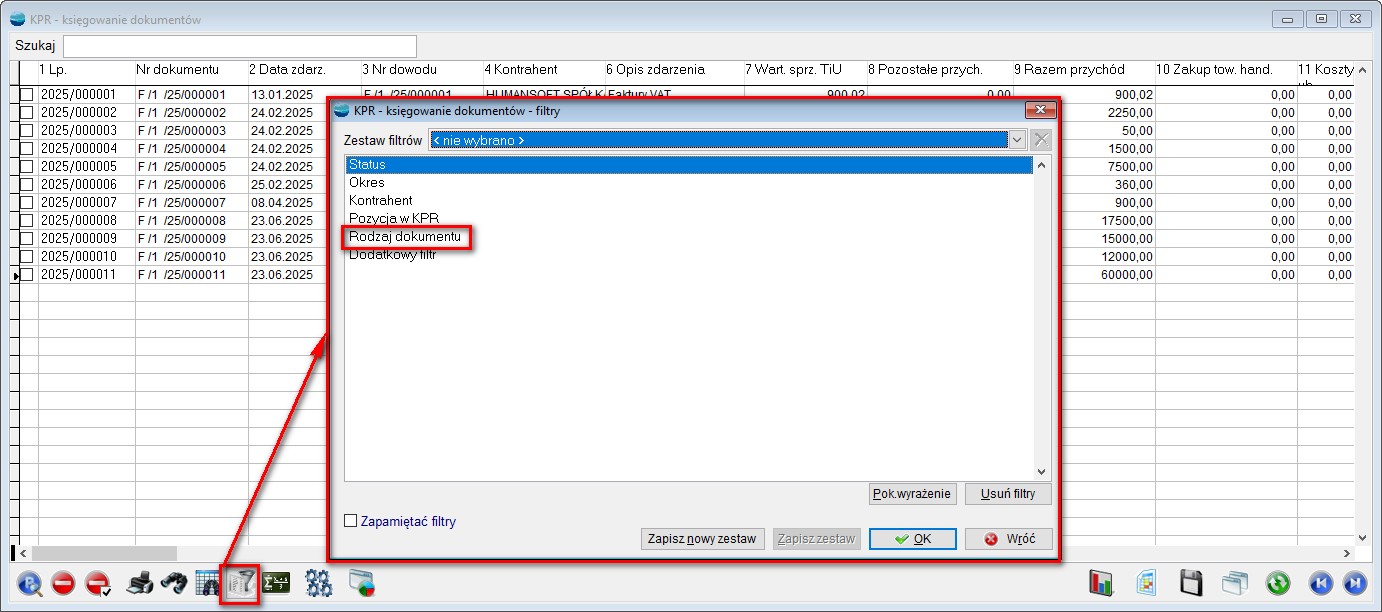The width and height of the screenshot is (1382, 612).
Task: Click the Usuń filtry button
Action: tap(1007, 494)
